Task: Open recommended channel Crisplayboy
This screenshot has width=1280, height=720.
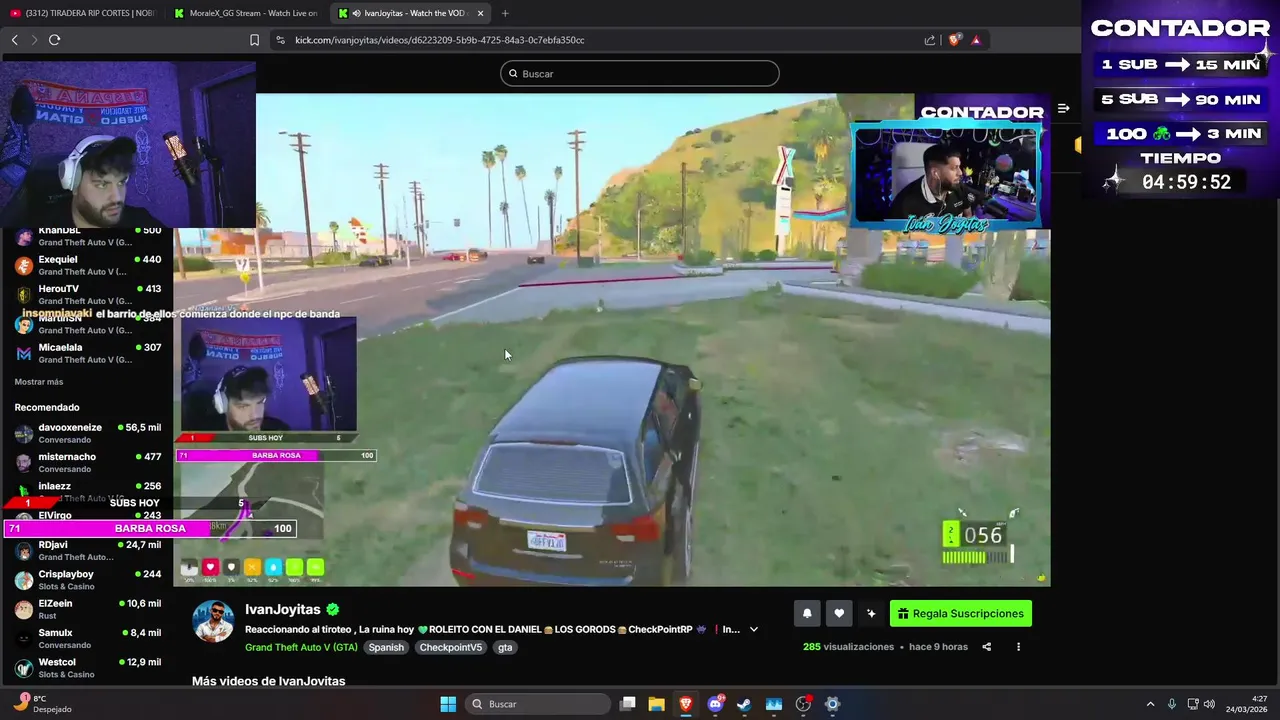Action: pyautogui.click(x=87, y=580)
